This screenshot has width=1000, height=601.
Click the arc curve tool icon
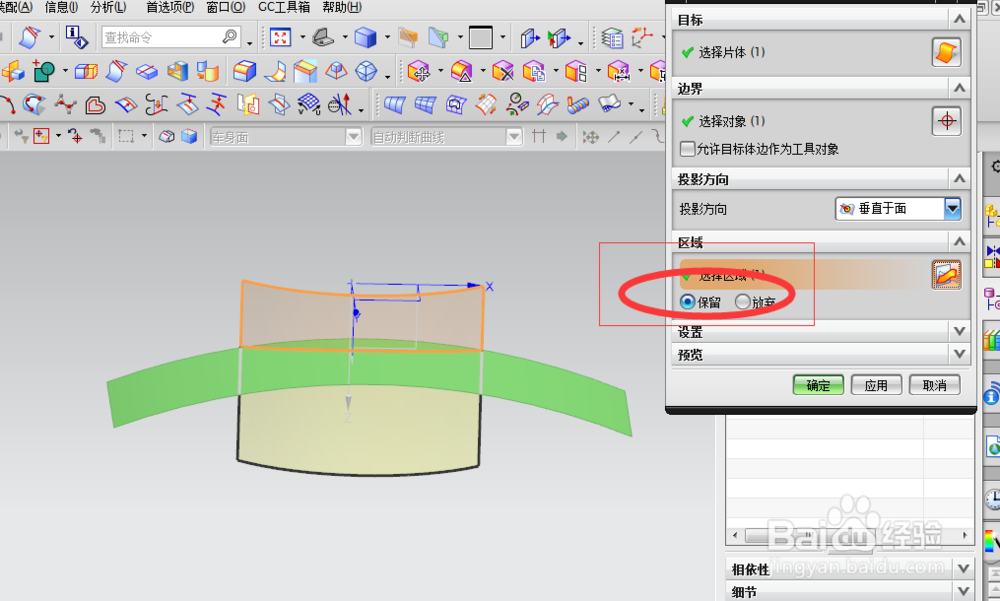(x=7, y=104)
